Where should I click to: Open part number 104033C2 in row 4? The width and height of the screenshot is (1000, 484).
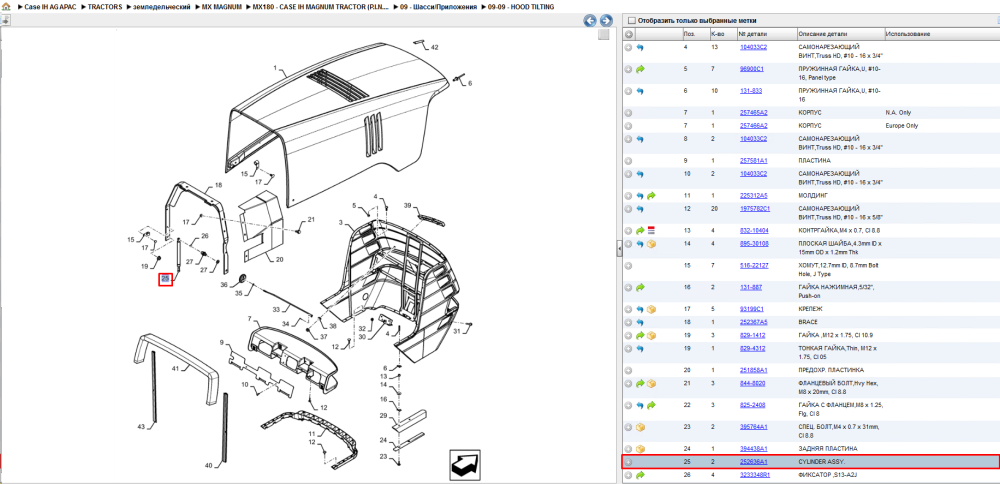[x=753, y=47]
